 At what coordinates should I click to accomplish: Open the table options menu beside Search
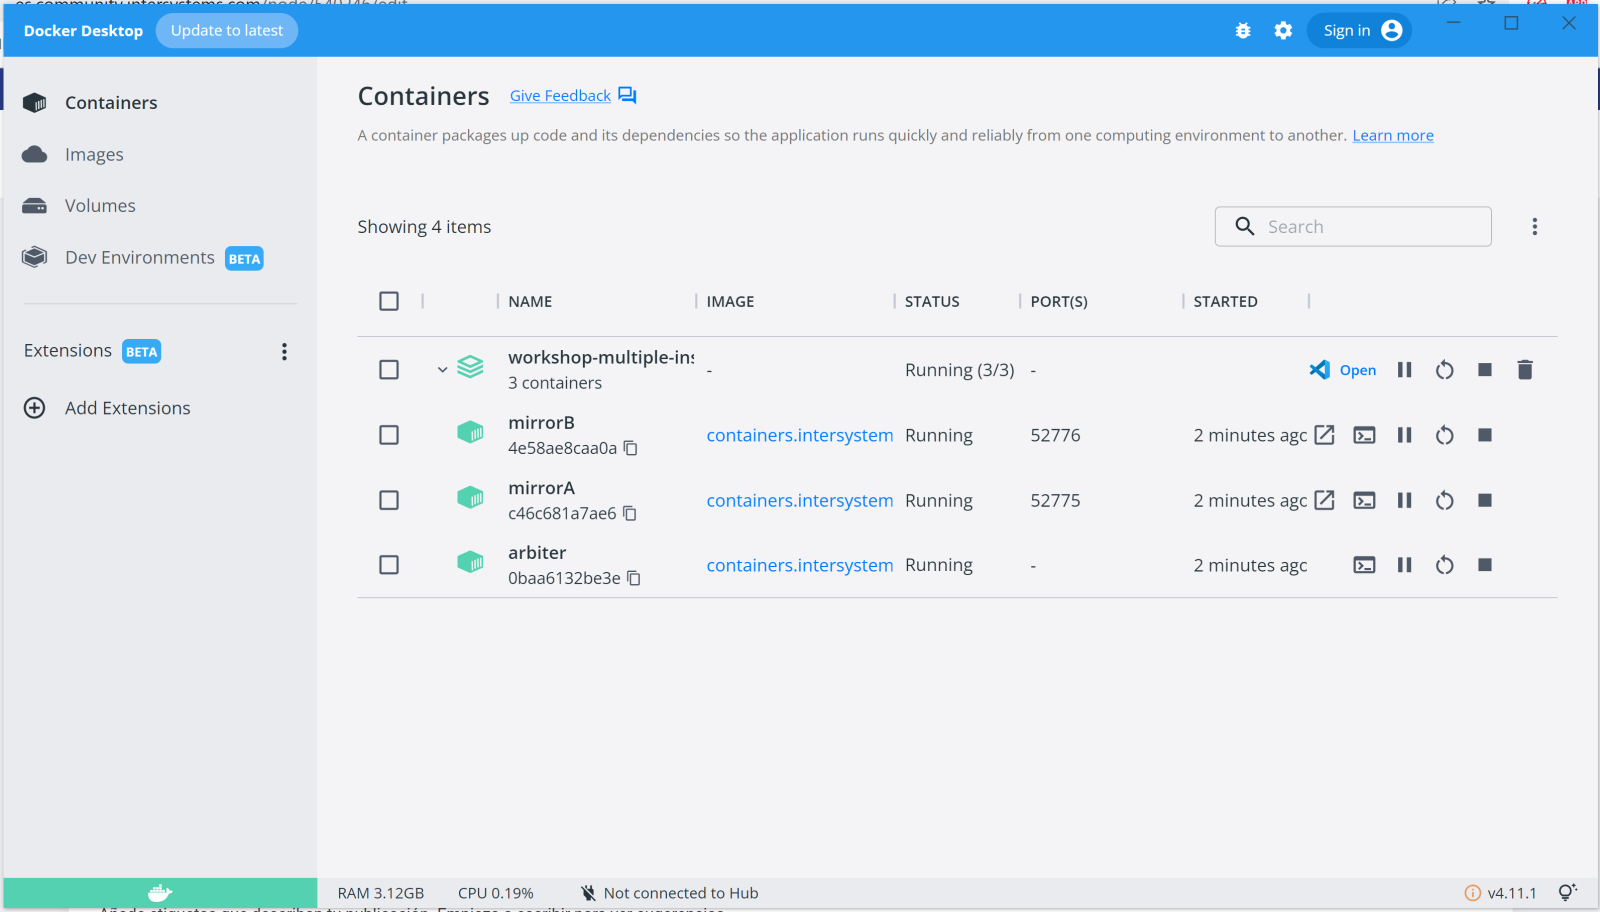(x=1534, y=227)
